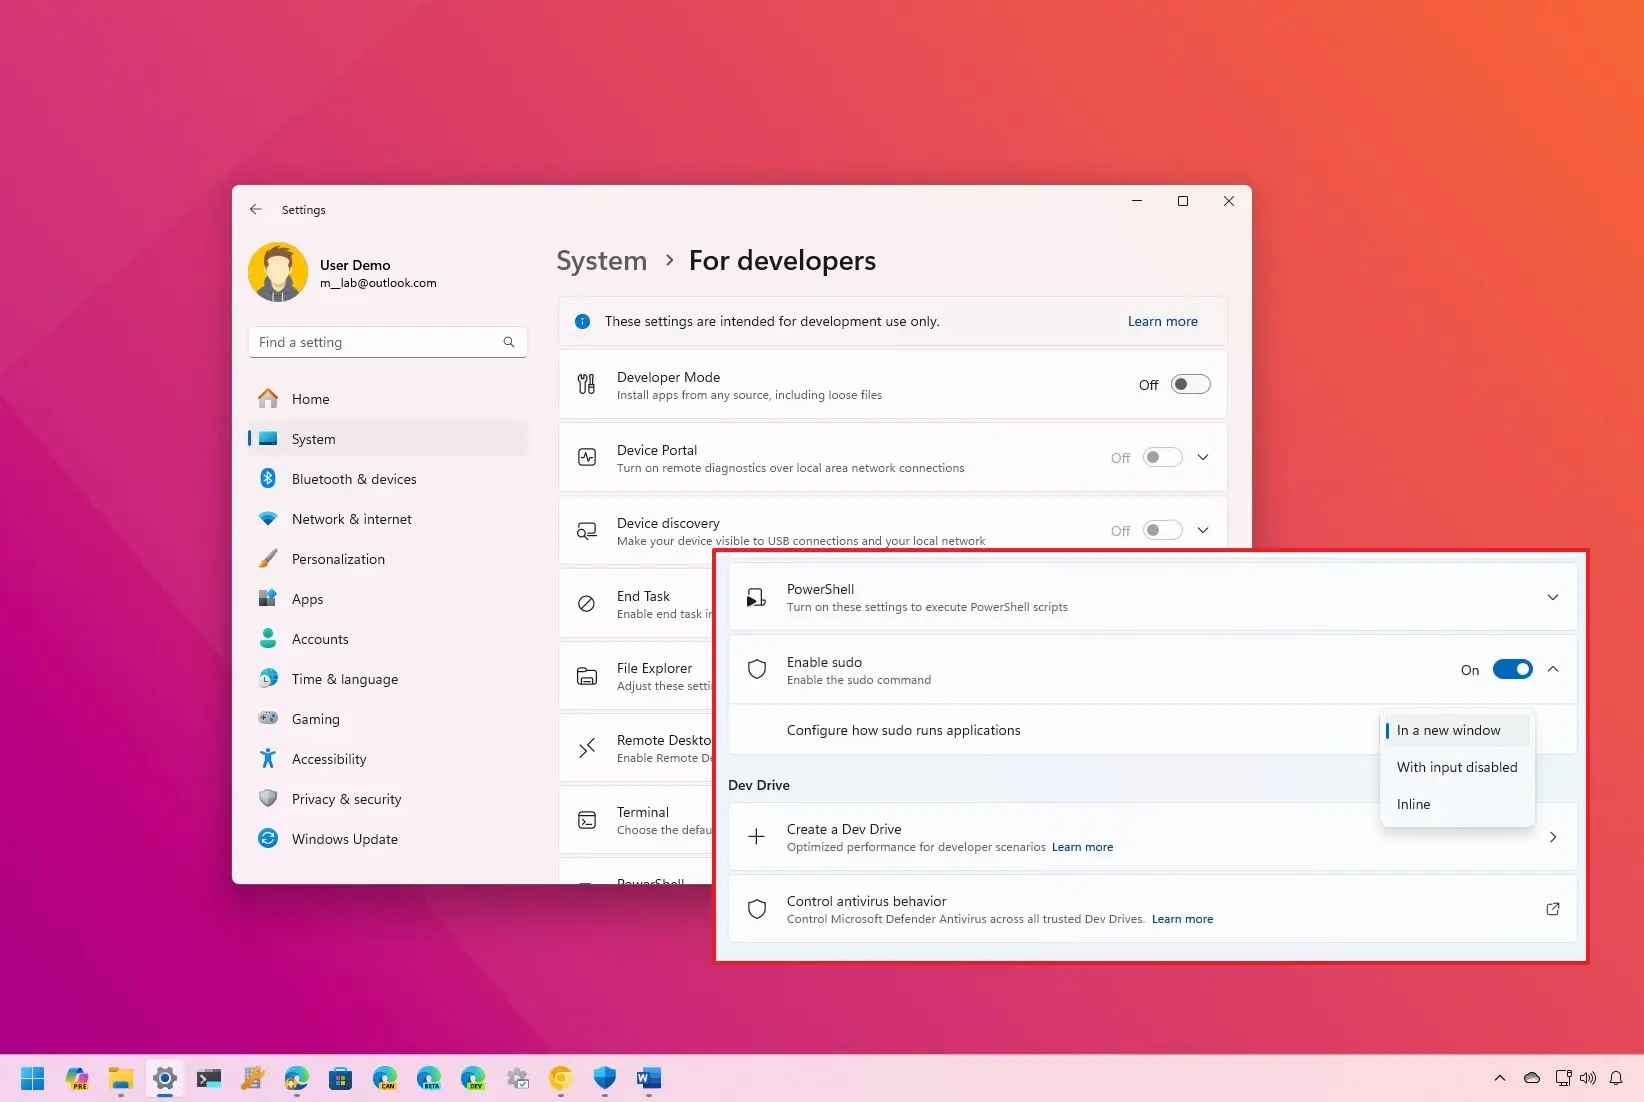Collapse the Enable sudo section
This screenshot has height=1102, width=1644.
click(1552, 669)
